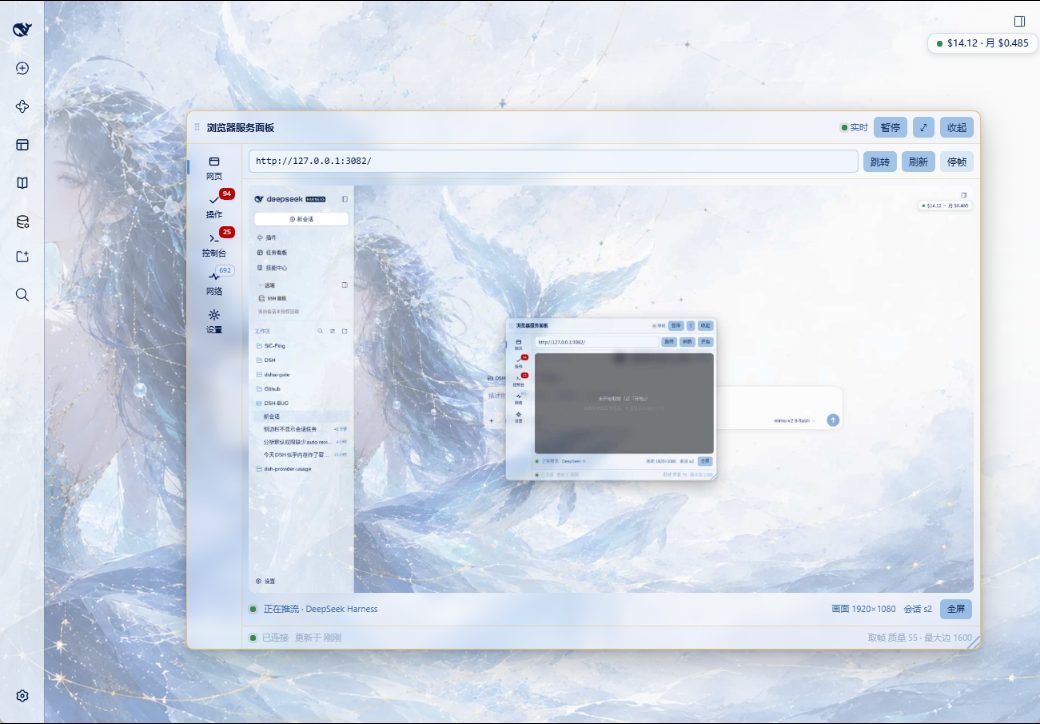1040x724 pixels.
Task: Click the 停帧 button next to URL
Action: 956,162
